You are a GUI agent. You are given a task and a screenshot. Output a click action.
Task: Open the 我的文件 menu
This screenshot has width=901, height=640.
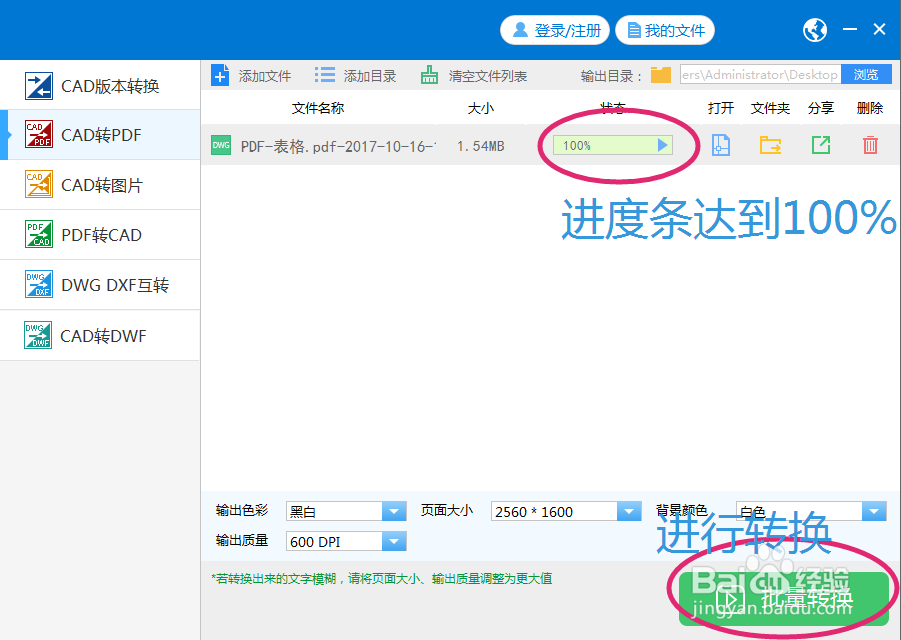[x=665, y=30]
